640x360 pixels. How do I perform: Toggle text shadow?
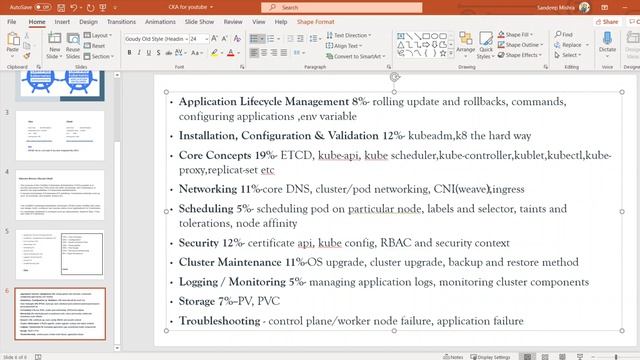[158, 53]
